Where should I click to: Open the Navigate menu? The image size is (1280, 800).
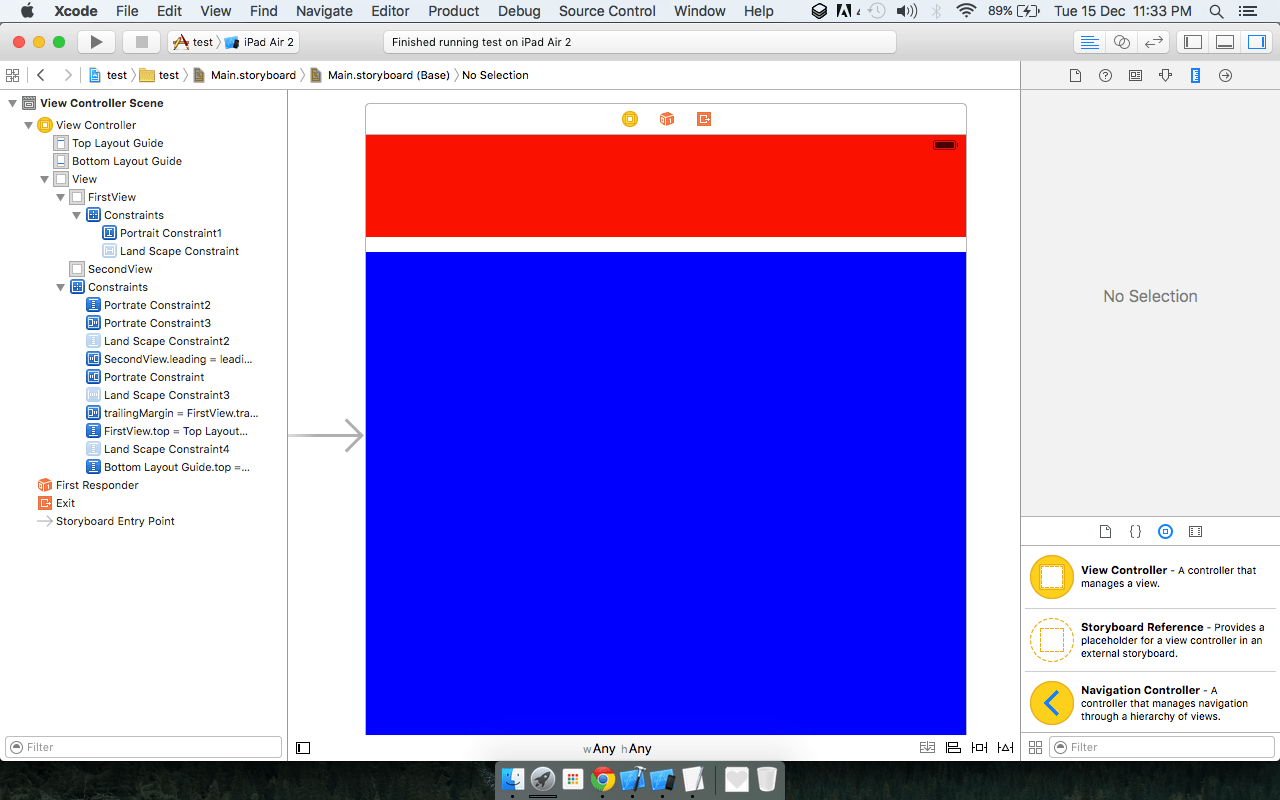[324, 11]
